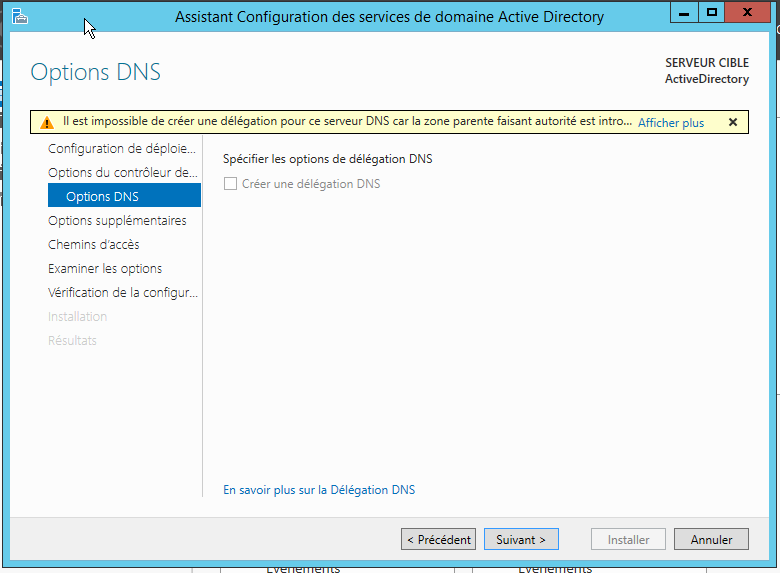Go to Vérification de la configuration step
This screenshot has width=780, height=573.
122,292
